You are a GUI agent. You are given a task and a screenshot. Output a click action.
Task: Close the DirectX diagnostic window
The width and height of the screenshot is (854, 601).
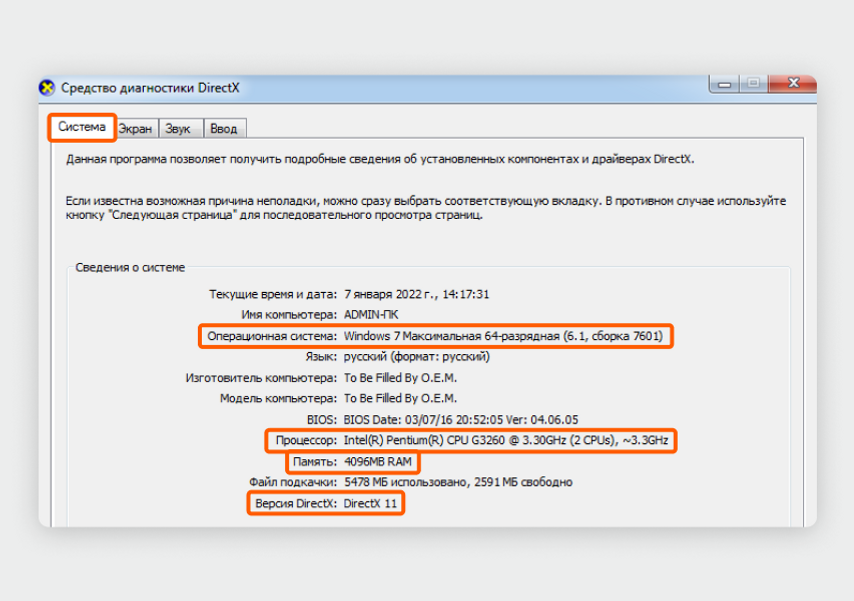pos(793,83)
